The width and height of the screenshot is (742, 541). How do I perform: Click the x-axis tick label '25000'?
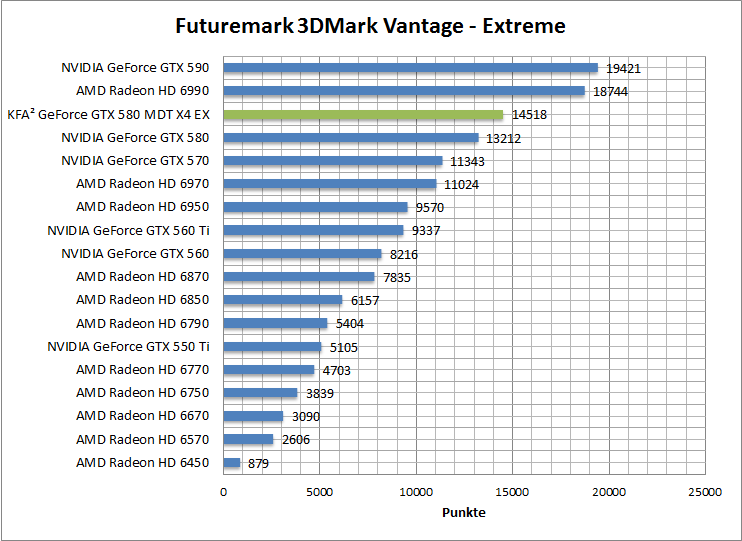tap(705, 492)
